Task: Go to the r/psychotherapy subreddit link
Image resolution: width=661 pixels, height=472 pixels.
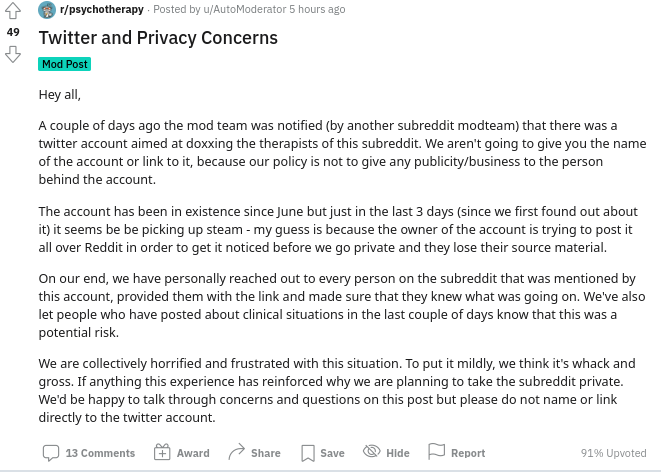Action: pyautogui.click(x=102, y=9)
